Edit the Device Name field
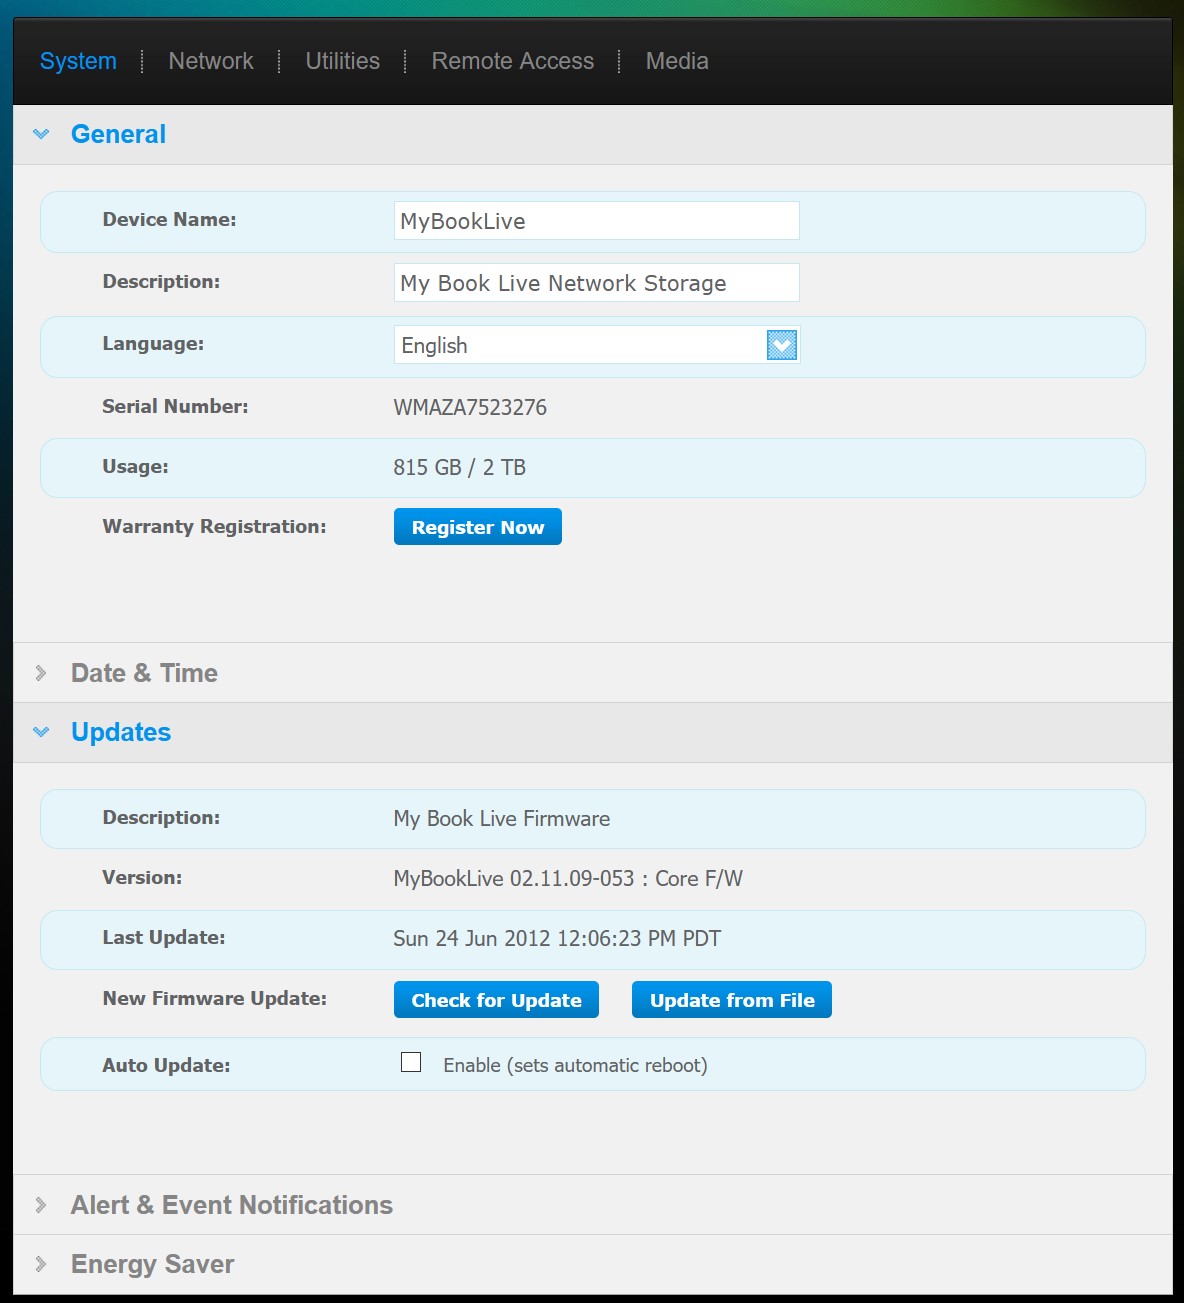This screenshot has height=1303, width=1184. click(597, 221)
